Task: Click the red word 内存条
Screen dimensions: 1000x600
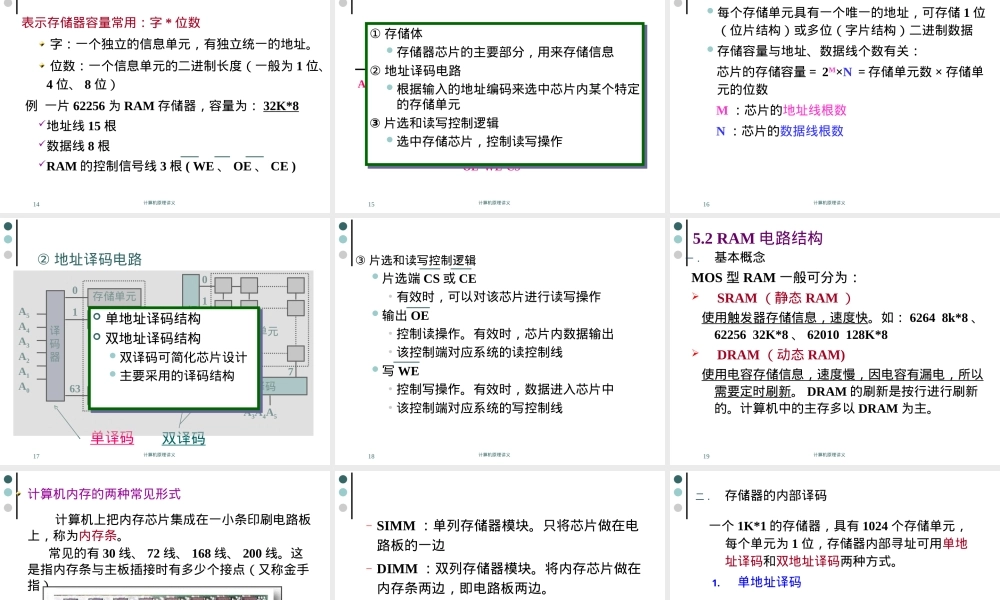Action: 98,536
